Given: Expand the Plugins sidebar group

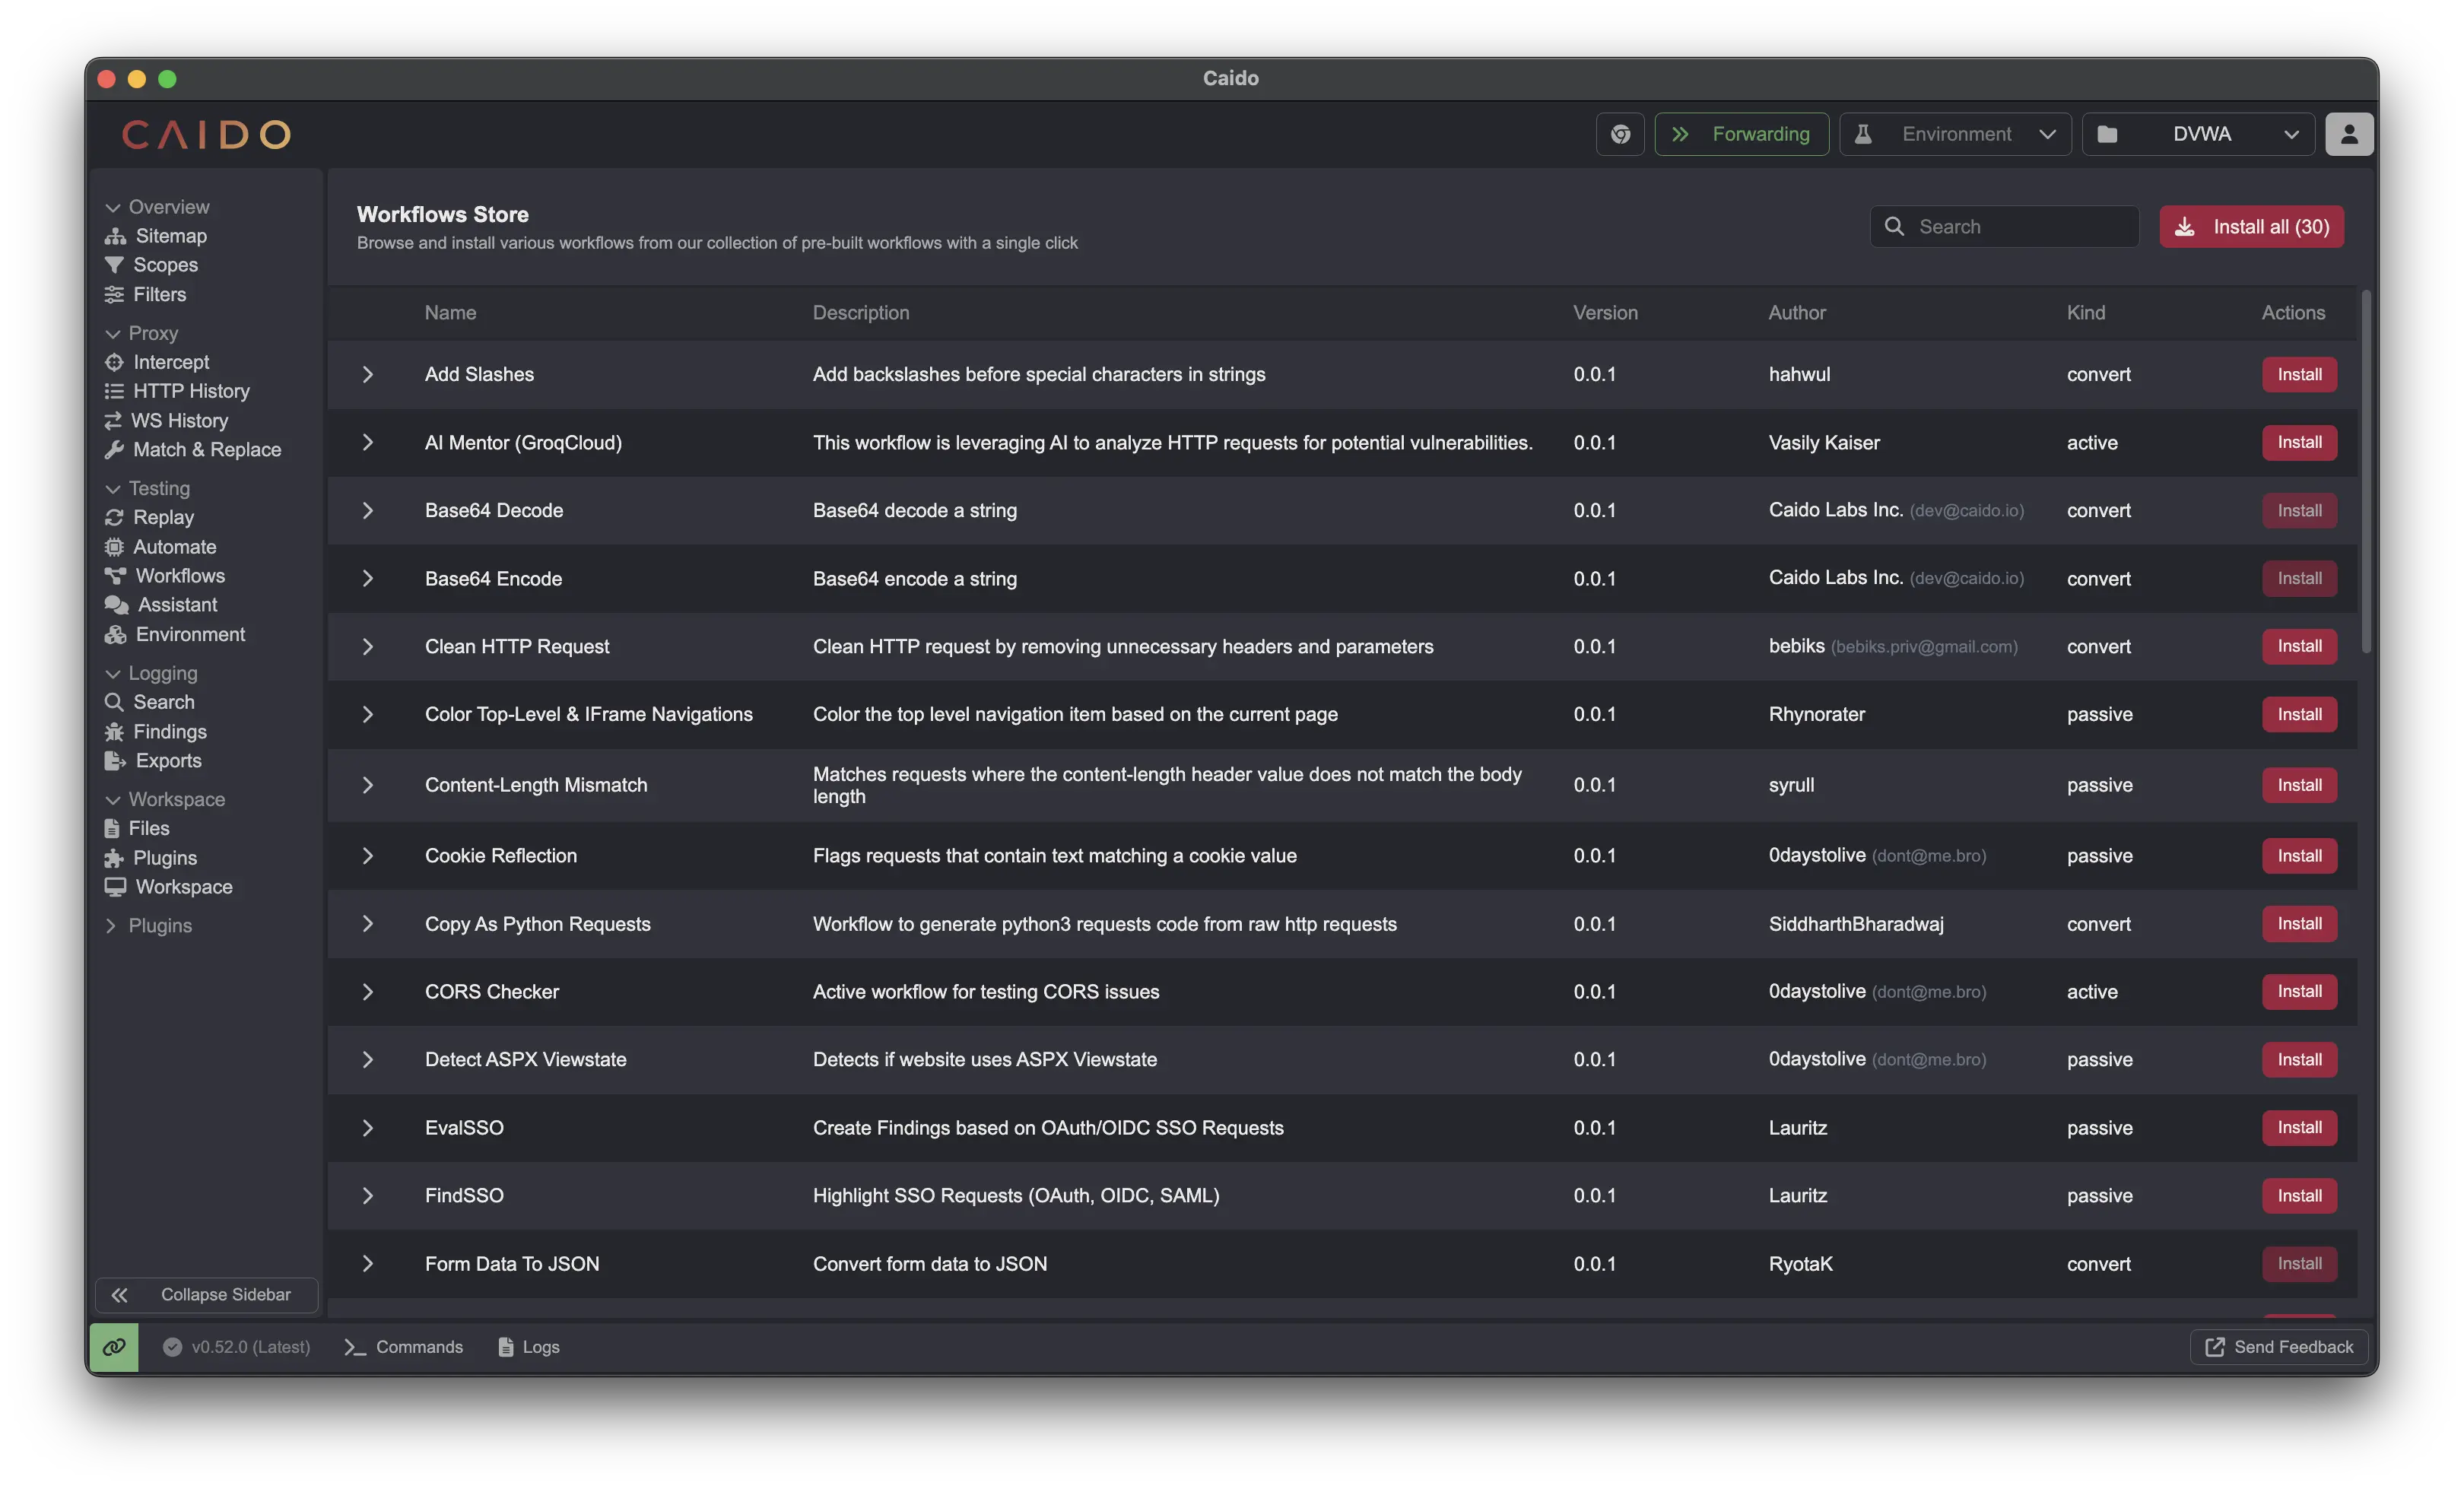Looking at the screenshot, I should (112, 926).
